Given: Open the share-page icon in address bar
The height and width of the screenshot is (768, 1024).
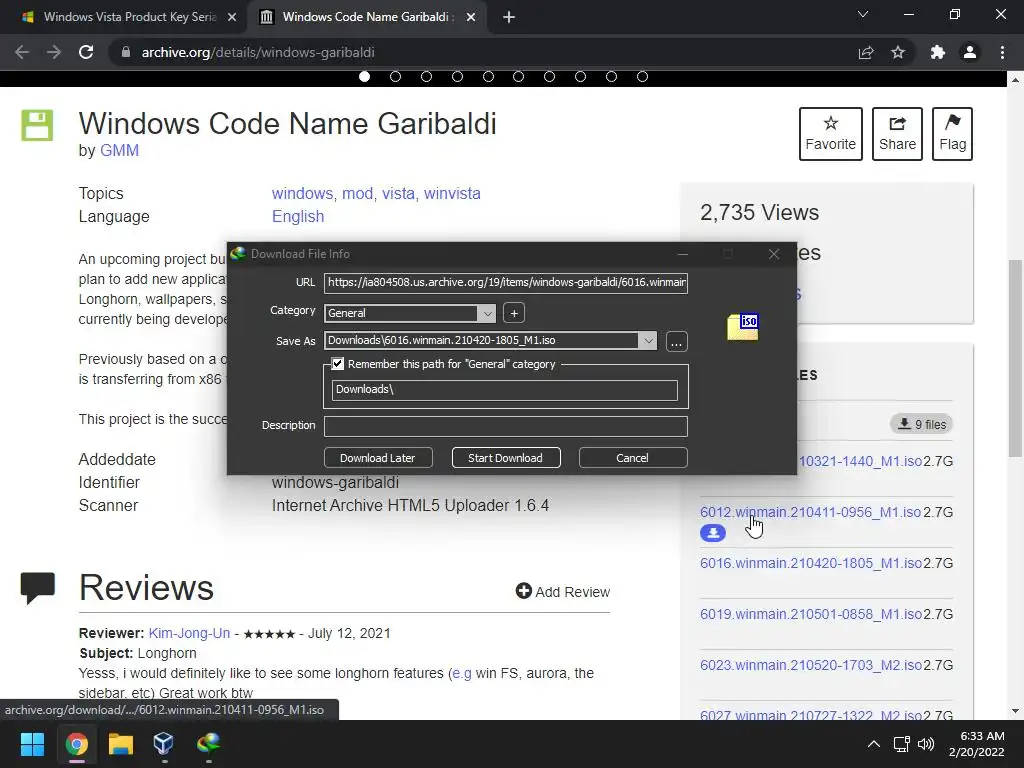Looking at the screenshot, I should coord(866,52).
